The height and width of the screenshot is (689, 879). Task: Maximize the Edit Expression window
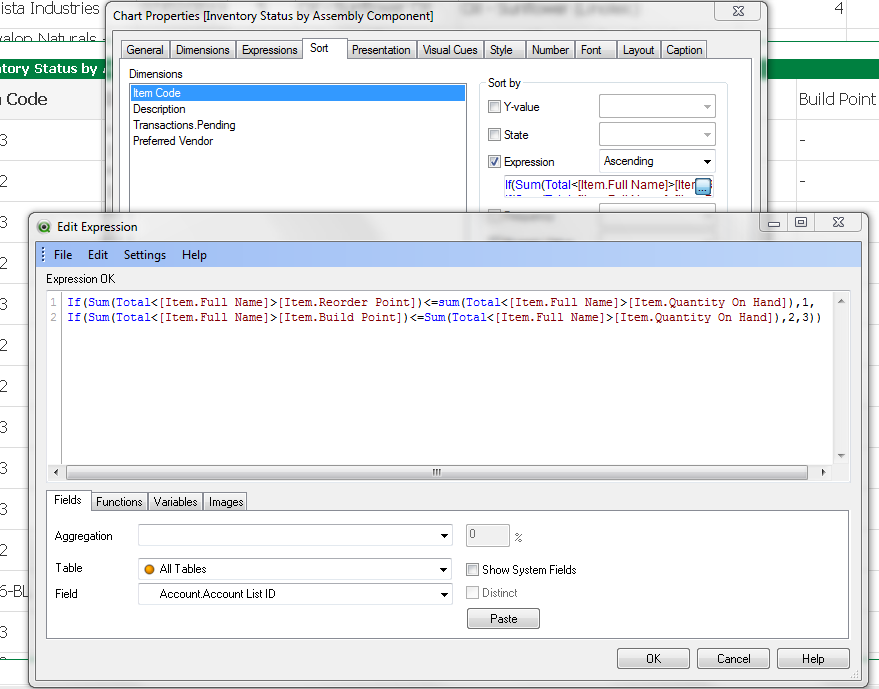(801, 223)
